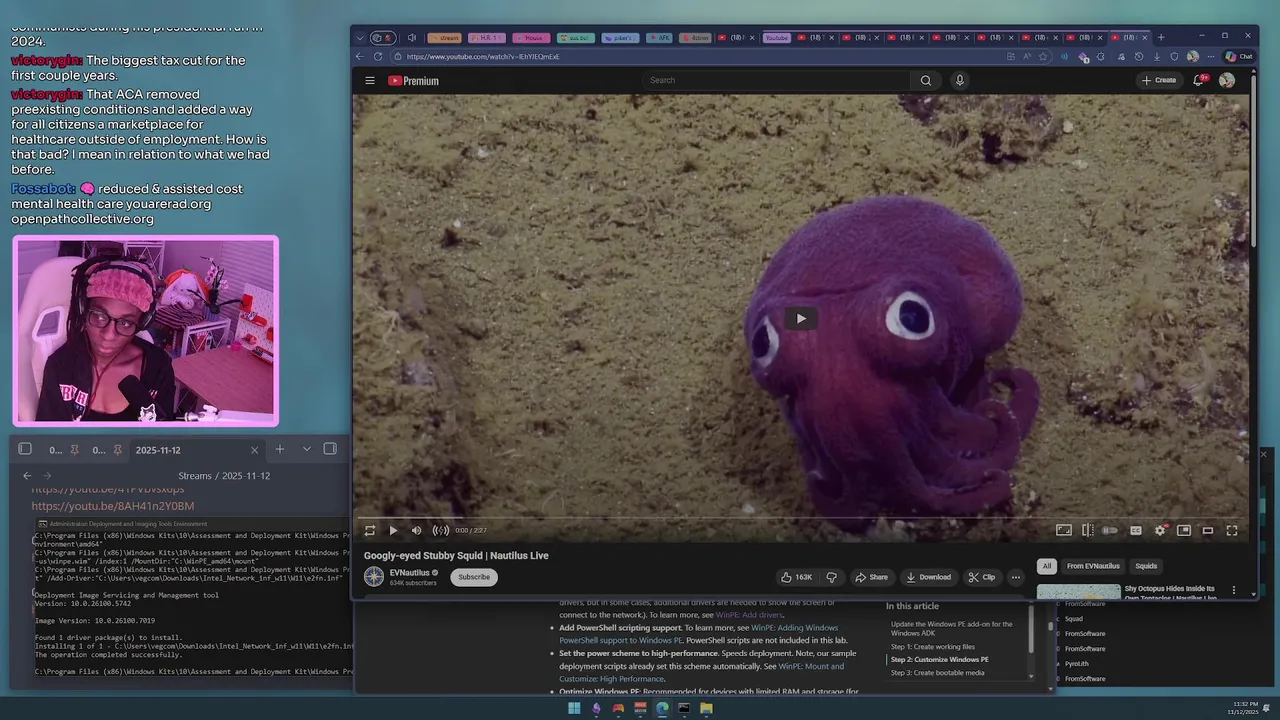Play the video from the control bar

(x=393, y=530)
